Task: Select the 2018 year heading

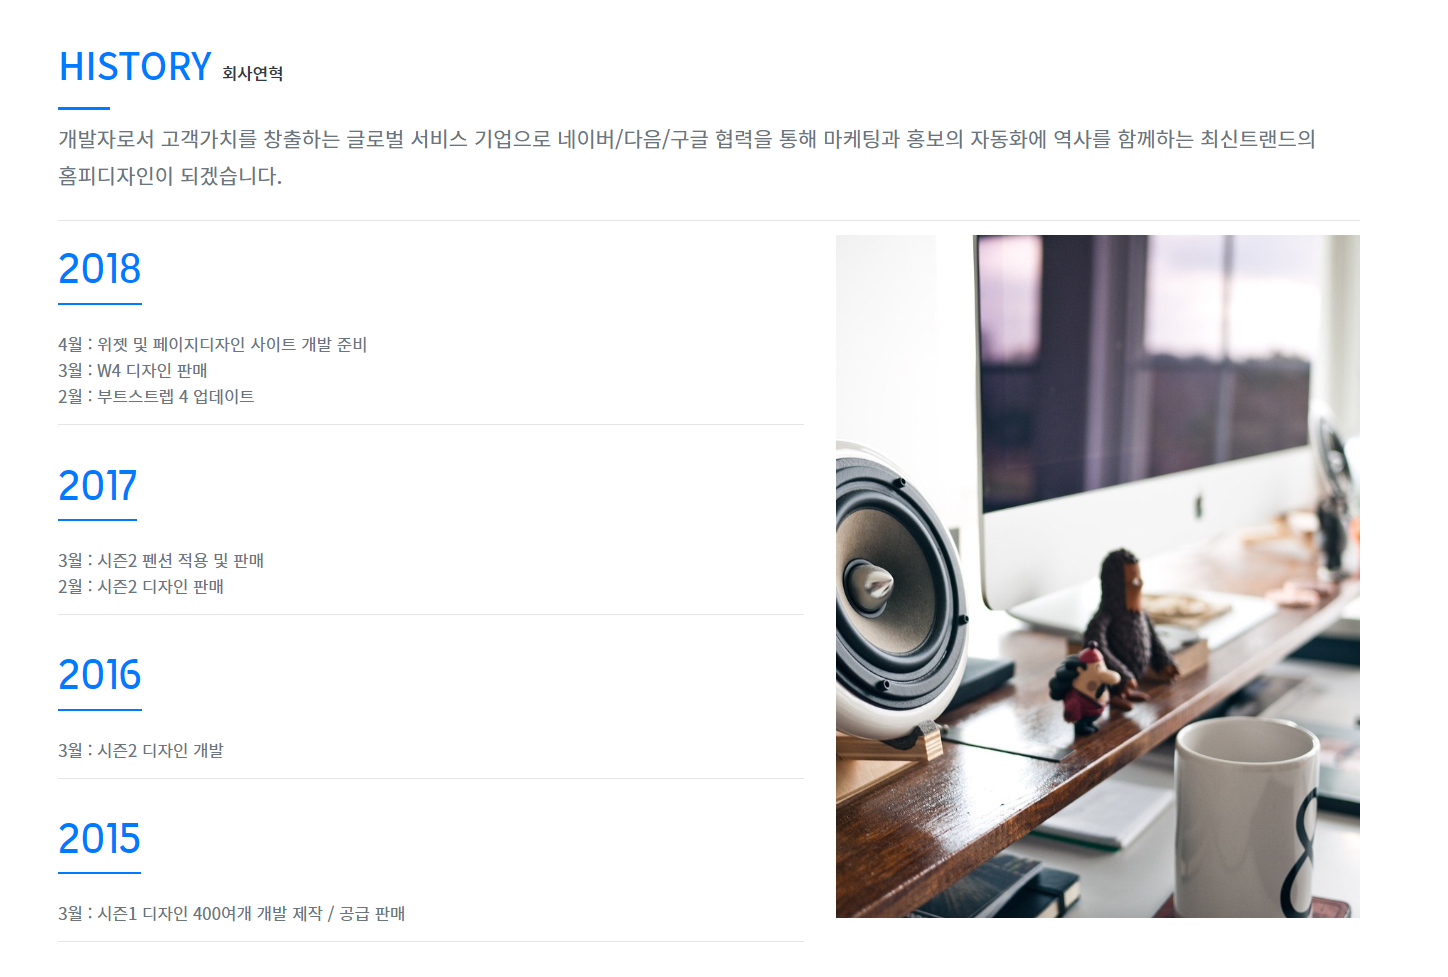Action: click(100, 269)
